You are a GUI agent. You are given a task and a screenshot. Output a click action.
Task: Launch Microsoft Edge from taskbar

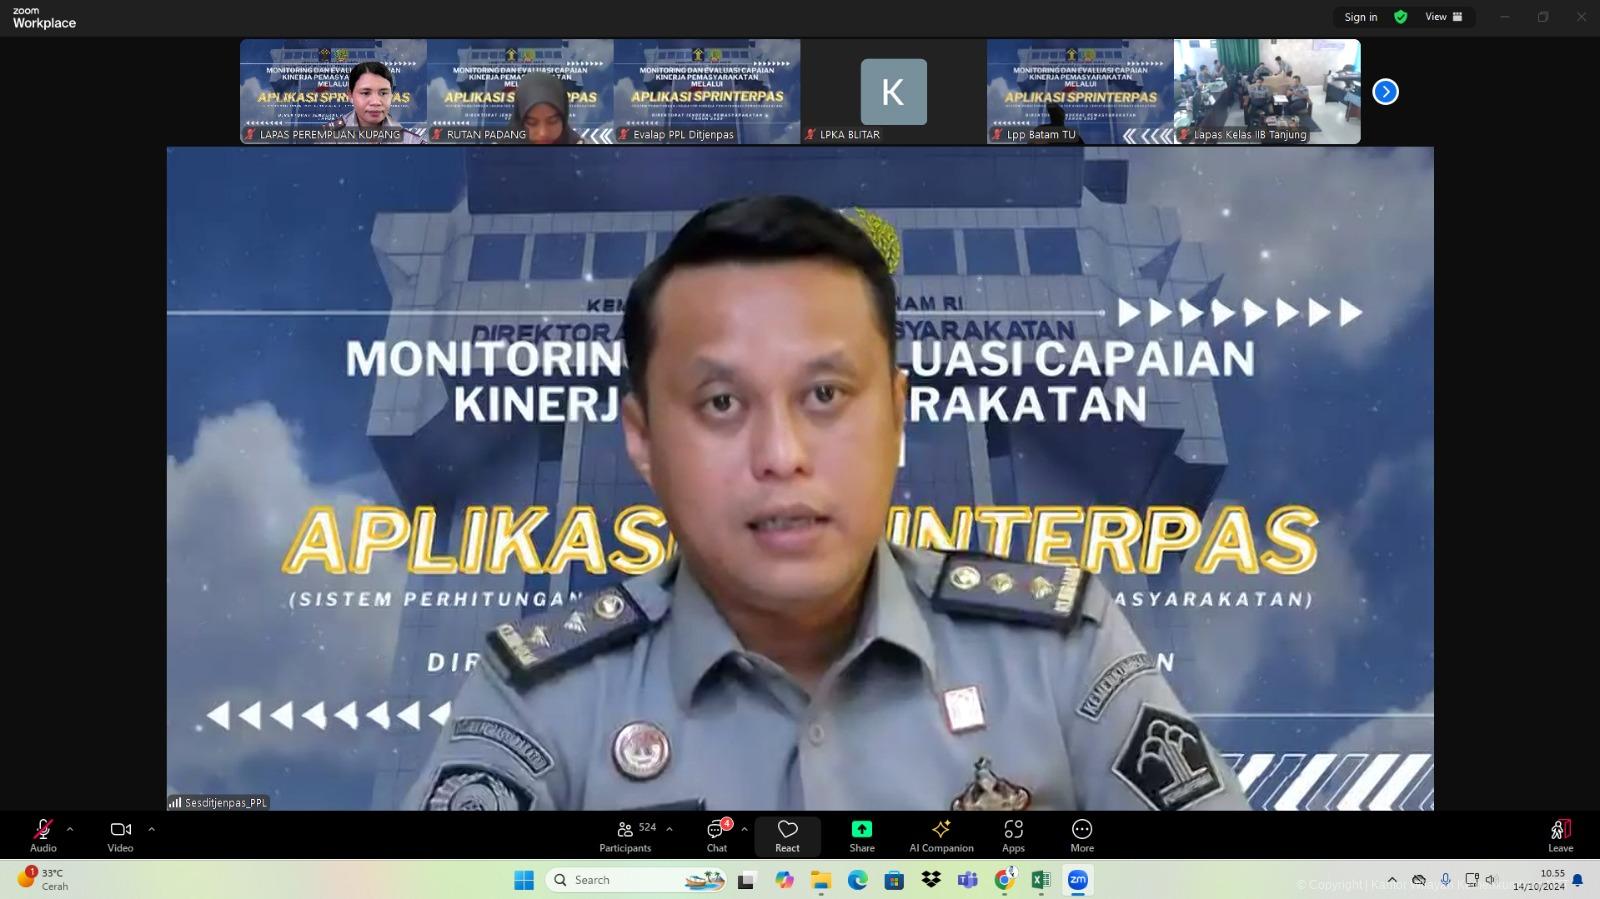[x=858, y=880]
